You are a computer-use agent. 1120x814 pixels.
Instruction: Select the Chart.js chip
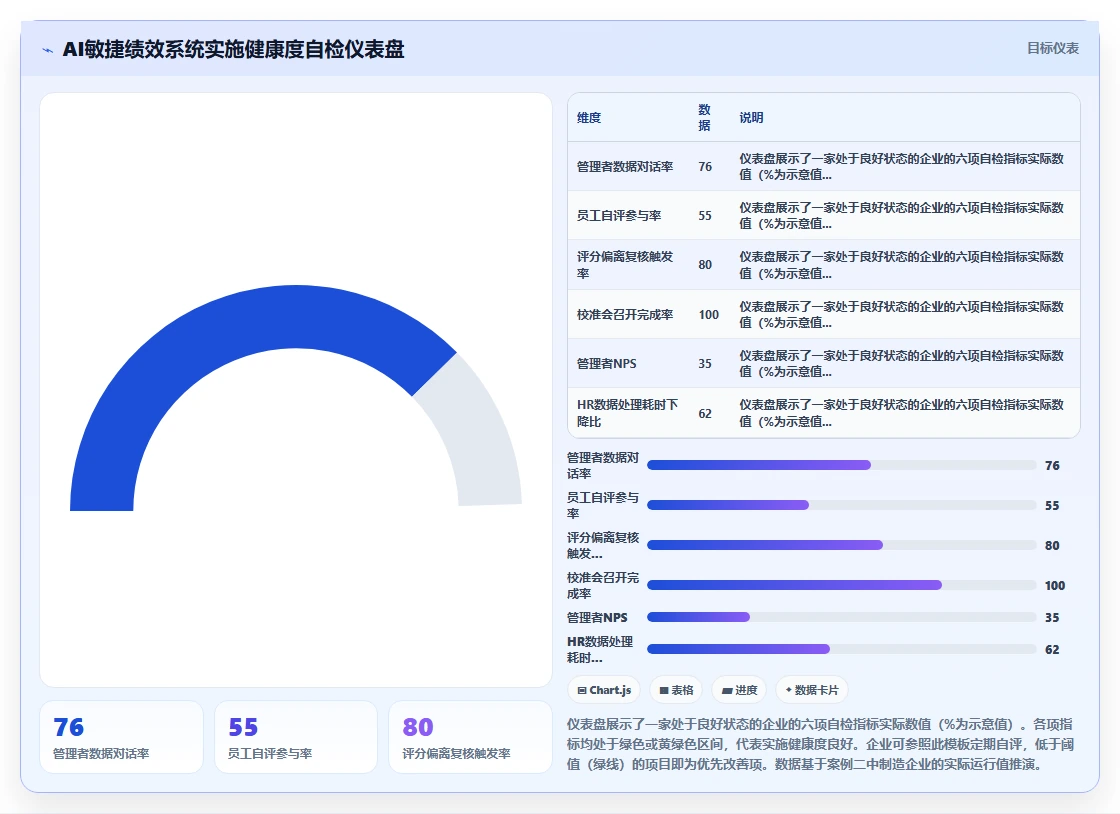[604, 690]
